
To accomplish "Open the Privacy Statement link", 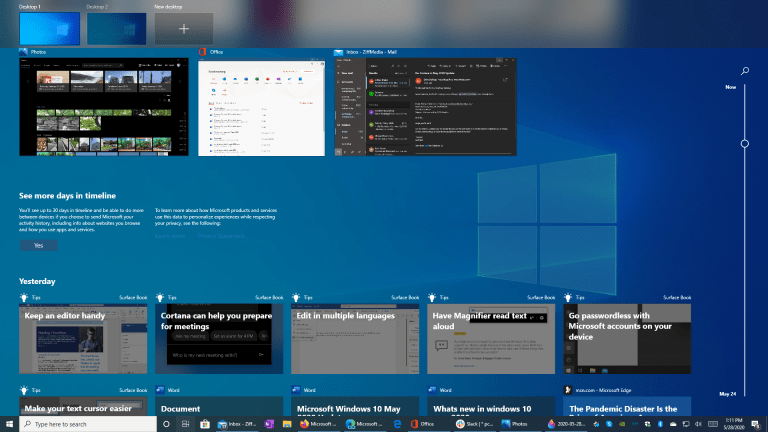I will pos(221,236).
